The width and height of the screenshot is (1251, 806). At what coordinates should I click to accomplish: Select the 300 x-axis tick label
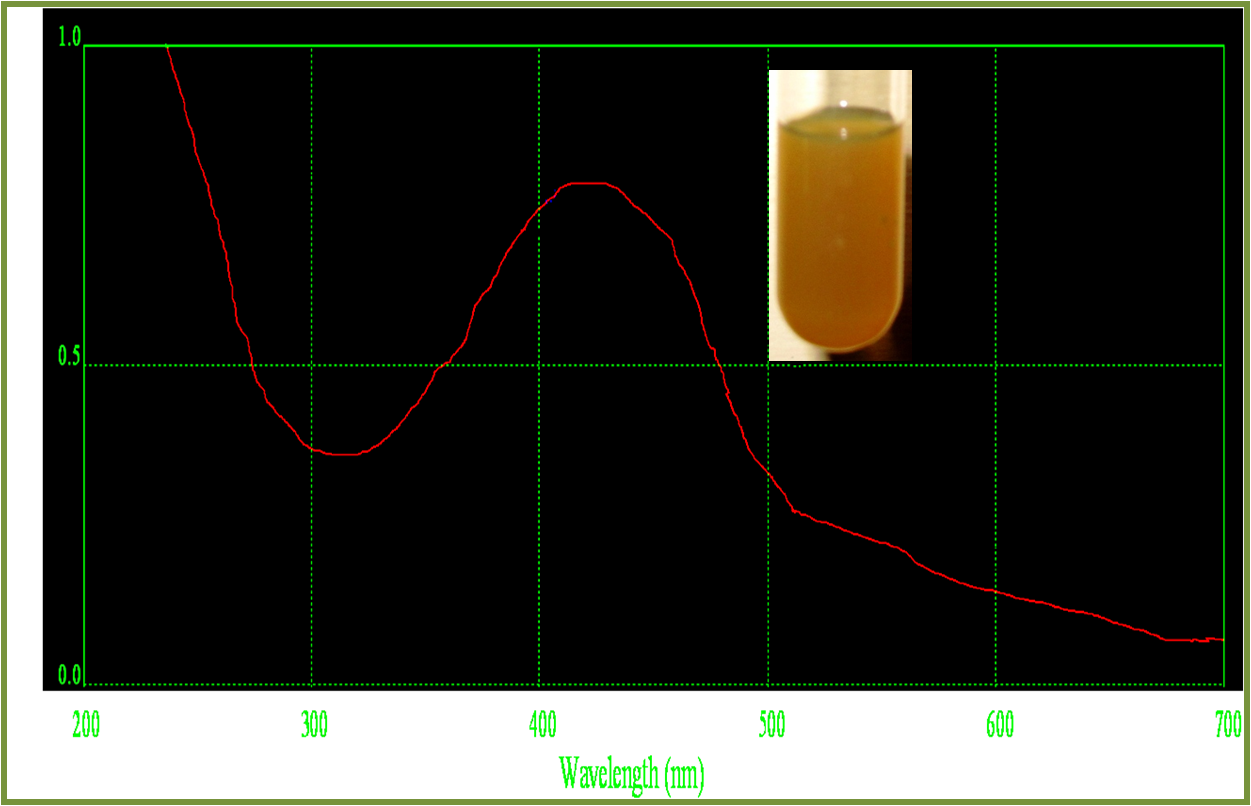[314, 725]
